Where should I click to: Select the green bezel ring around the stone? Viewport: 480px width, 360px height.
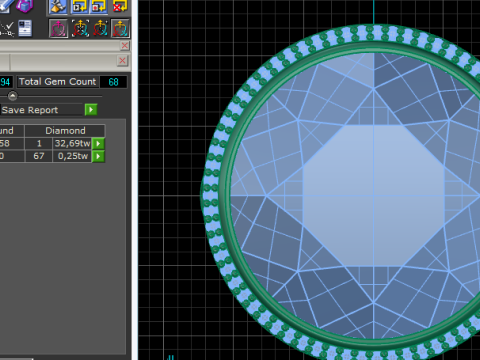[226, 195]
